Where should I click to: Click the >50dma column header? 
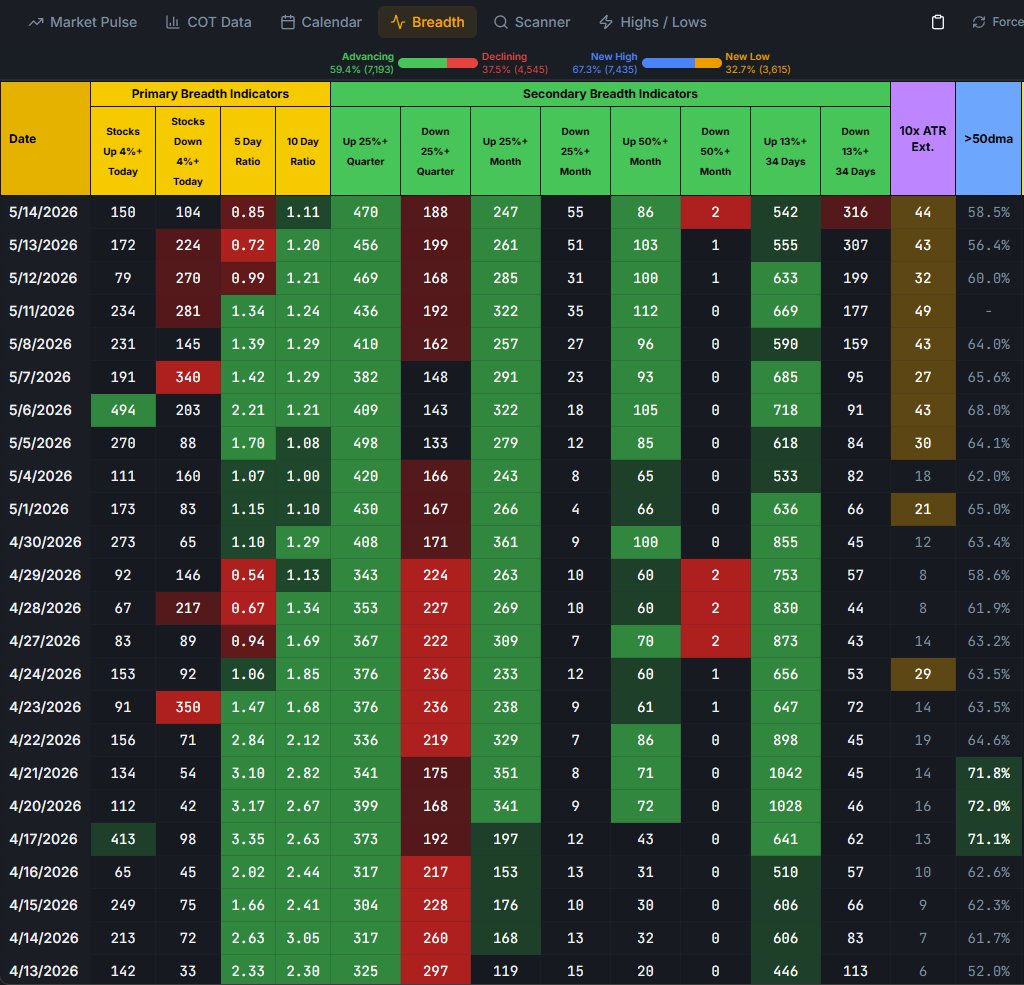988,138
